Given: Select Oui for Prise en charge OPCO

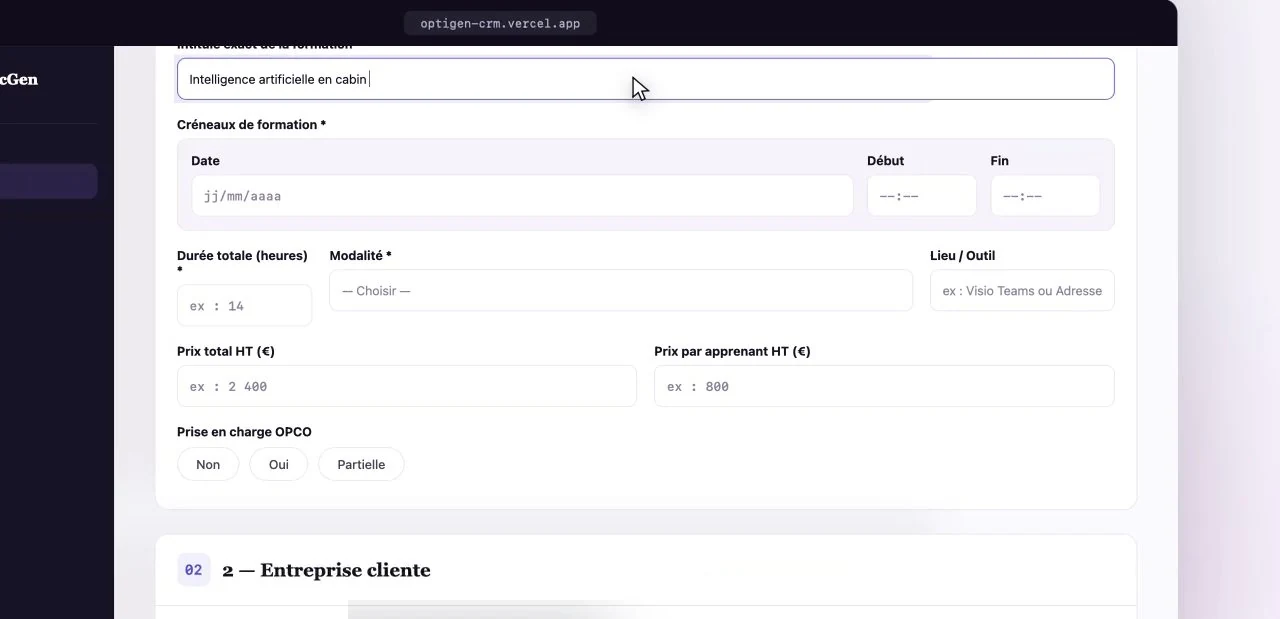Looking at the screenshot, I should coord(279,464).
